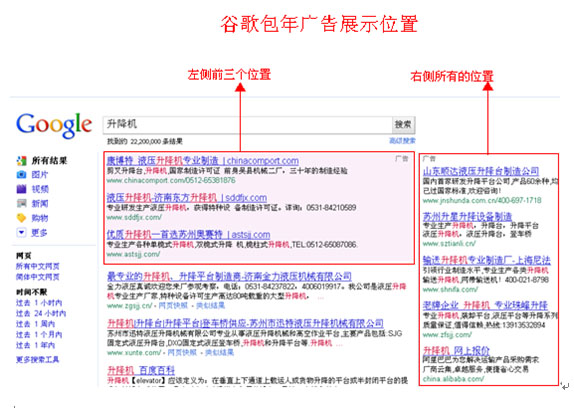Expand the 更多 dropdown arrow
Image resolution: width=574 pixels, height=408 pixels.
(x=22, y=232)
